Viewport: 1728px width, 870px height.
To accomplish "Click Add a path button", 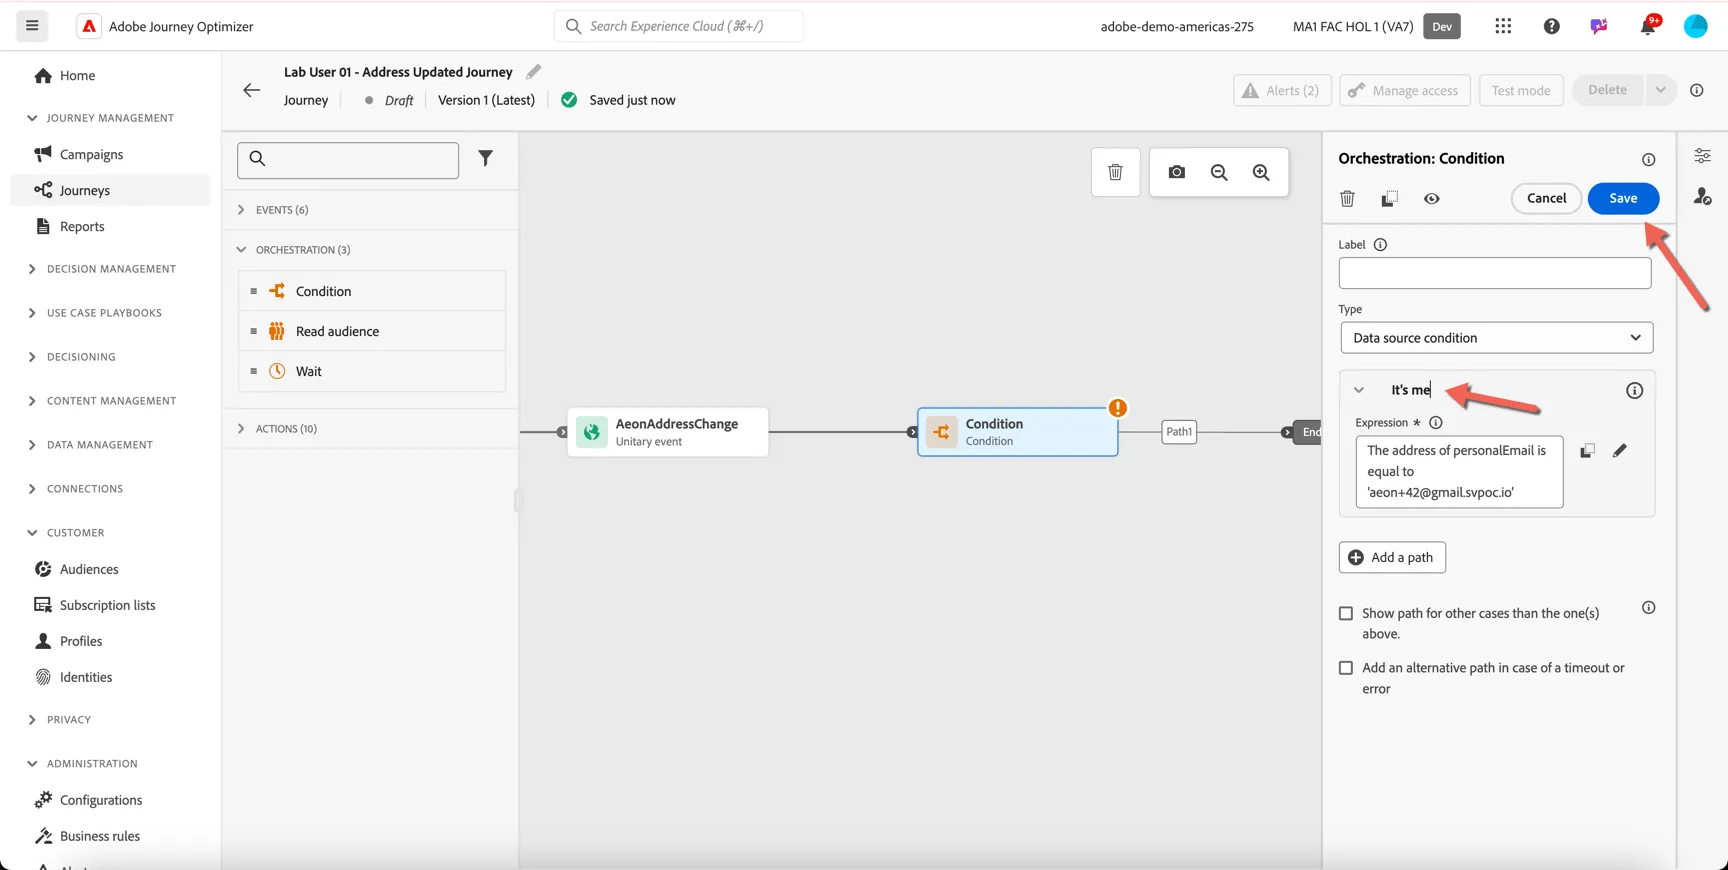I will click(1392, 557).
